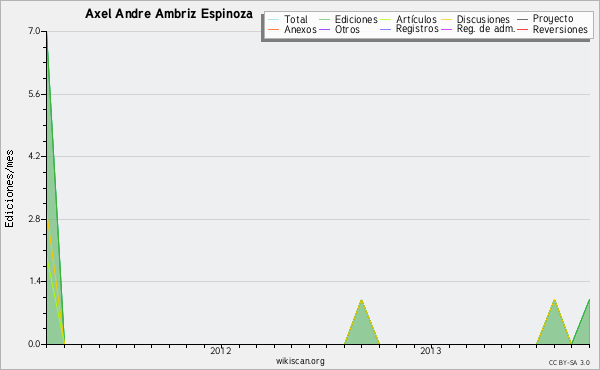Viewport: 600px width, 370px height.
Task: Select the Total legend entry
Action: coord(288,19)
